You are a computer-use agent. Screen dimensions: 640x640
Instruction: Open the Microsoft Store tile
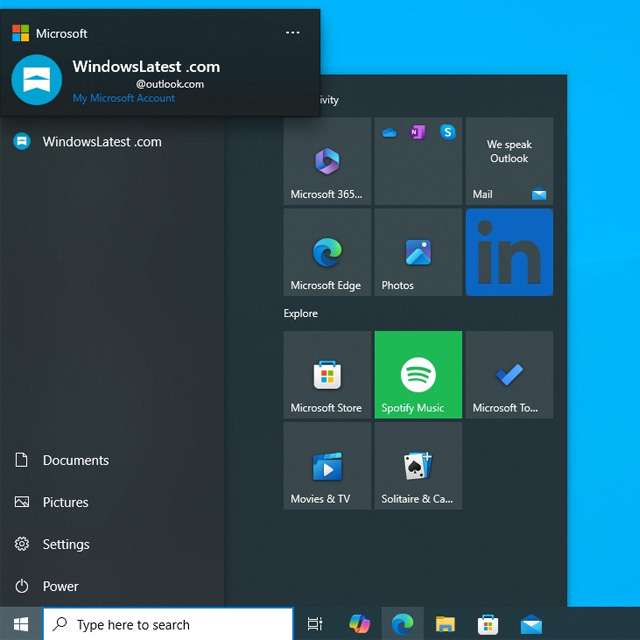(327, 375)
